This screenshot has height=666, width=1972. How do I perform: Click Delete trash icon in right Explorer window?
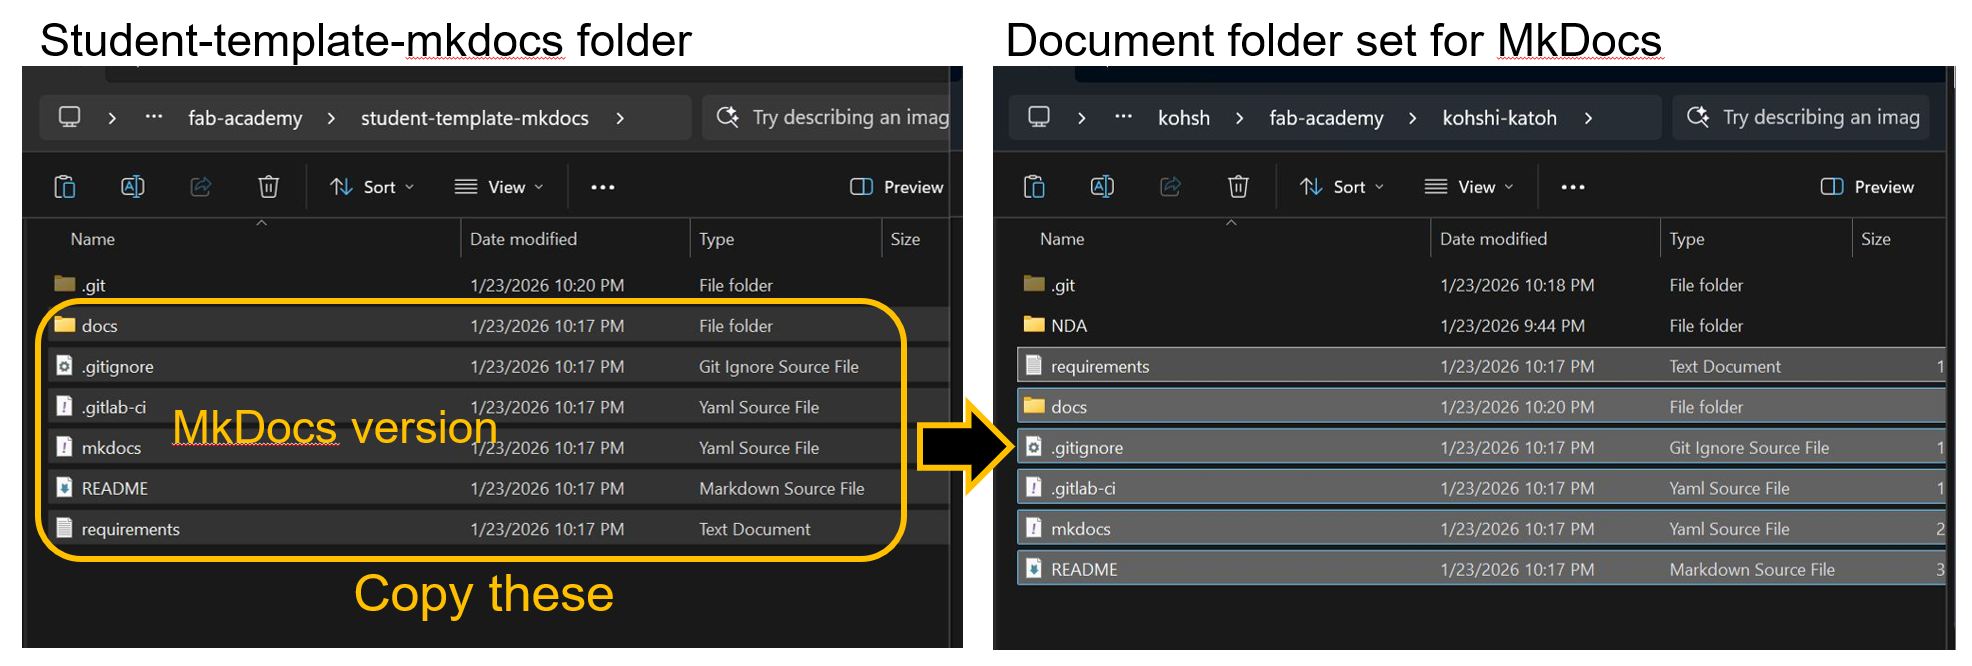(1238, 187)
